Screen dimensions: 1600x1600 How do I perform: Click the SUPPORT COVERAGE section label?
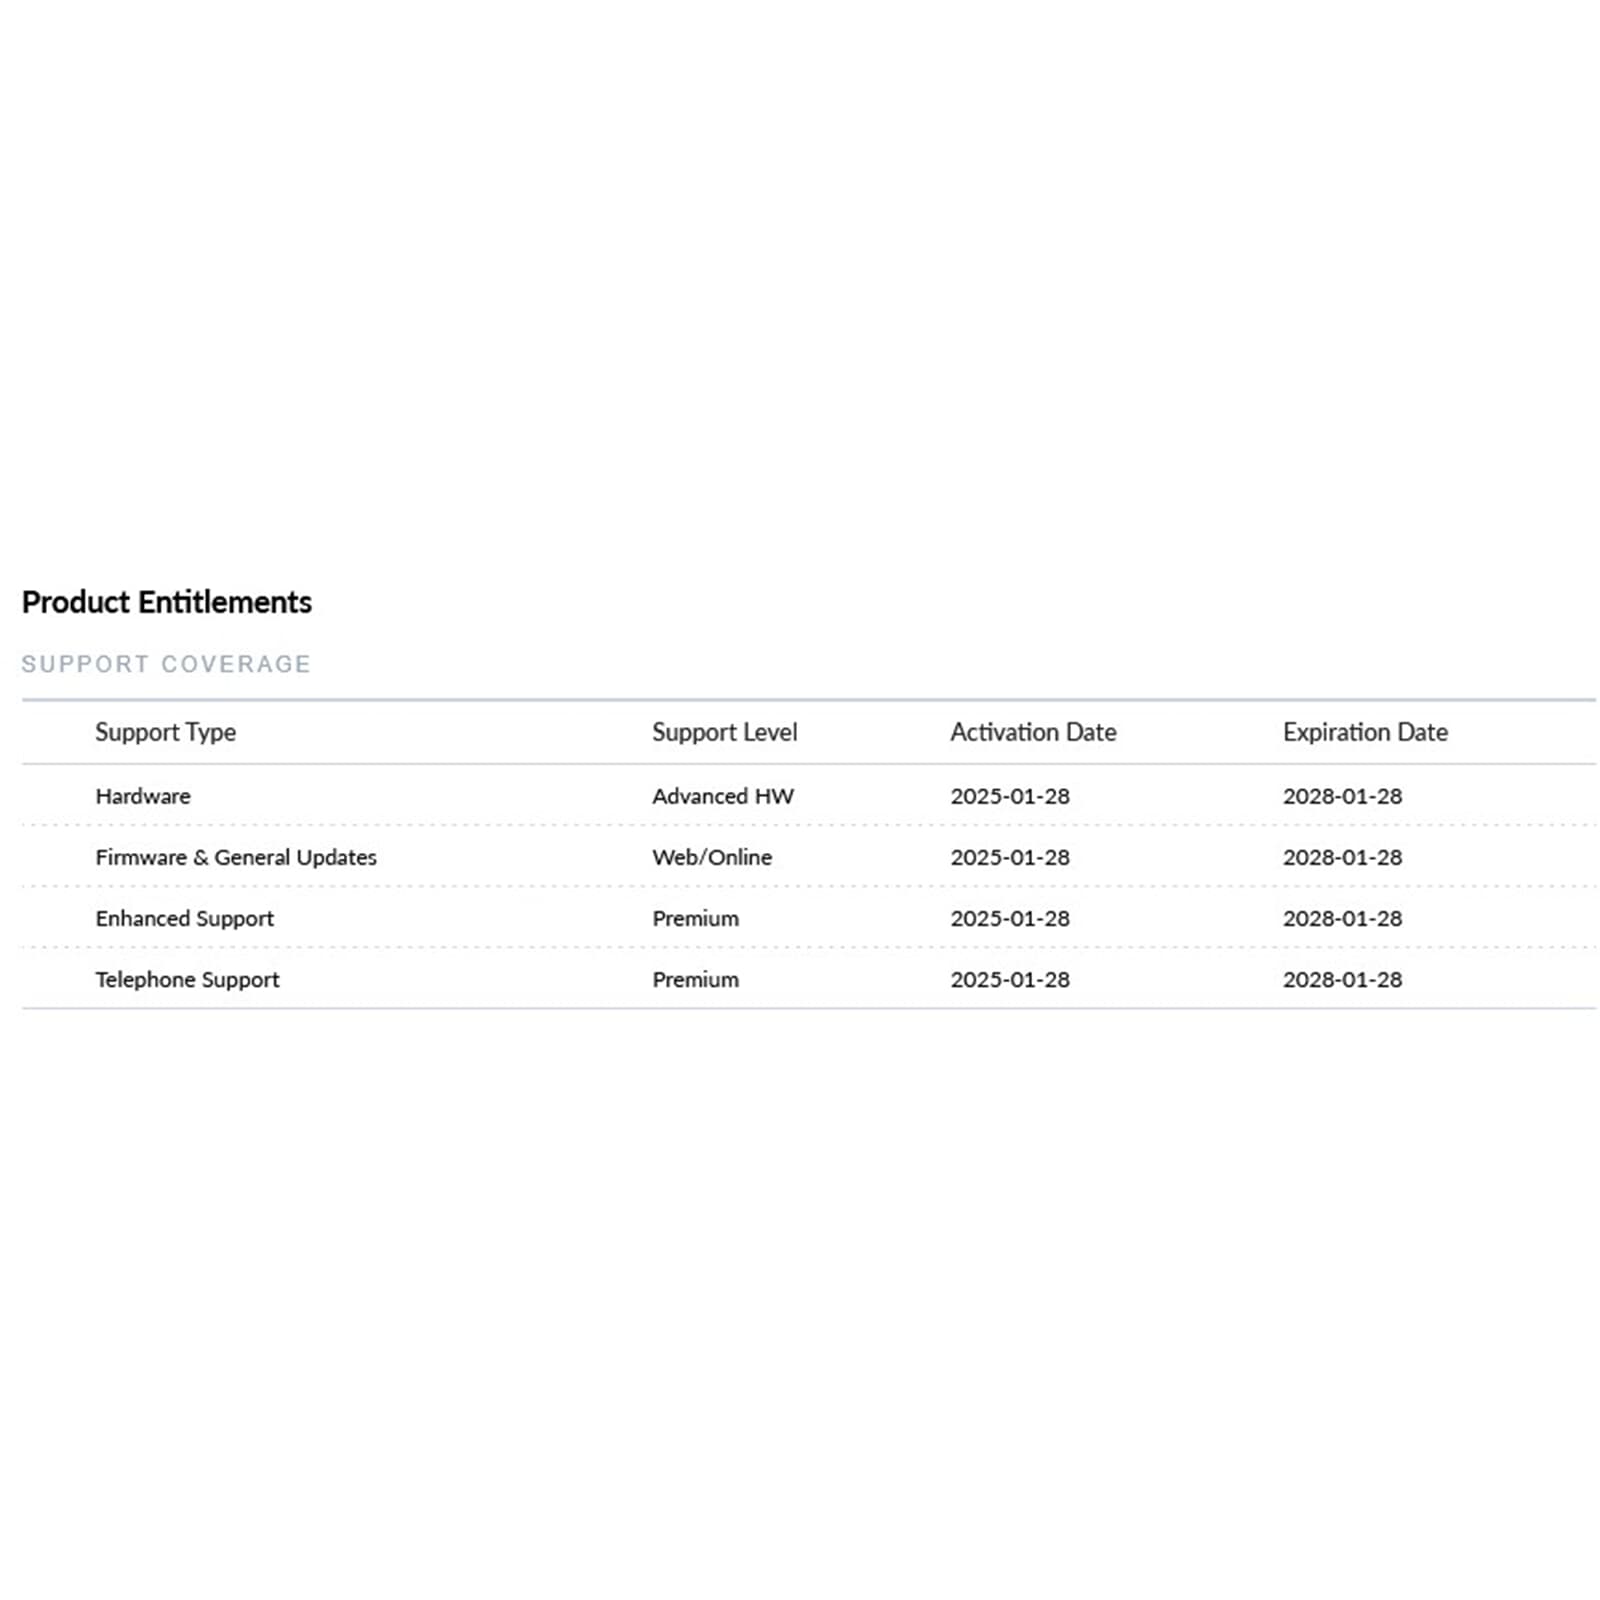[x=166, y=664]
